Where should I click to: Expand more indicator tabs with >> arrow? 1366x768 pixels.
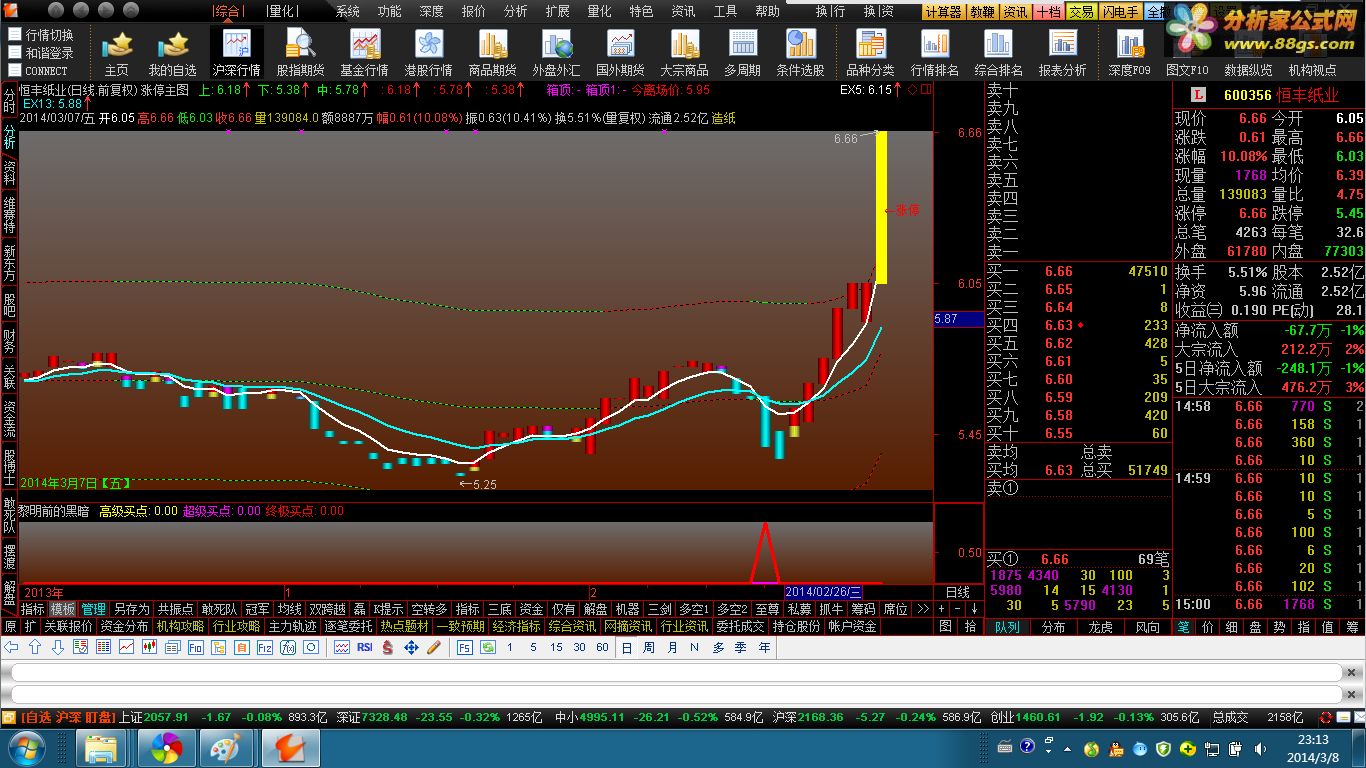click(x=923, y=609)
